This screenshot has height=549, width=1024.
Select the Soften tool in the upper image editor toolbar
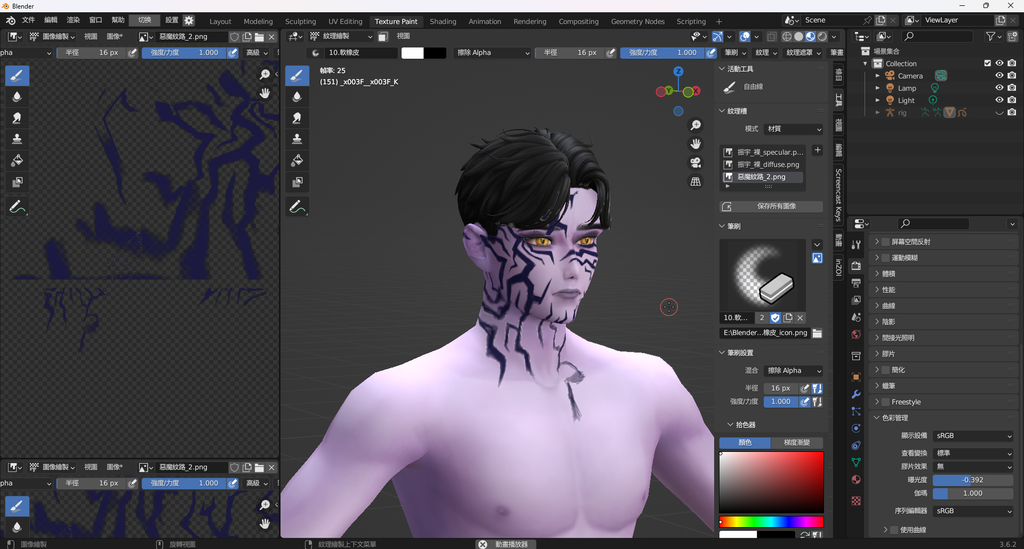[17, 97]
